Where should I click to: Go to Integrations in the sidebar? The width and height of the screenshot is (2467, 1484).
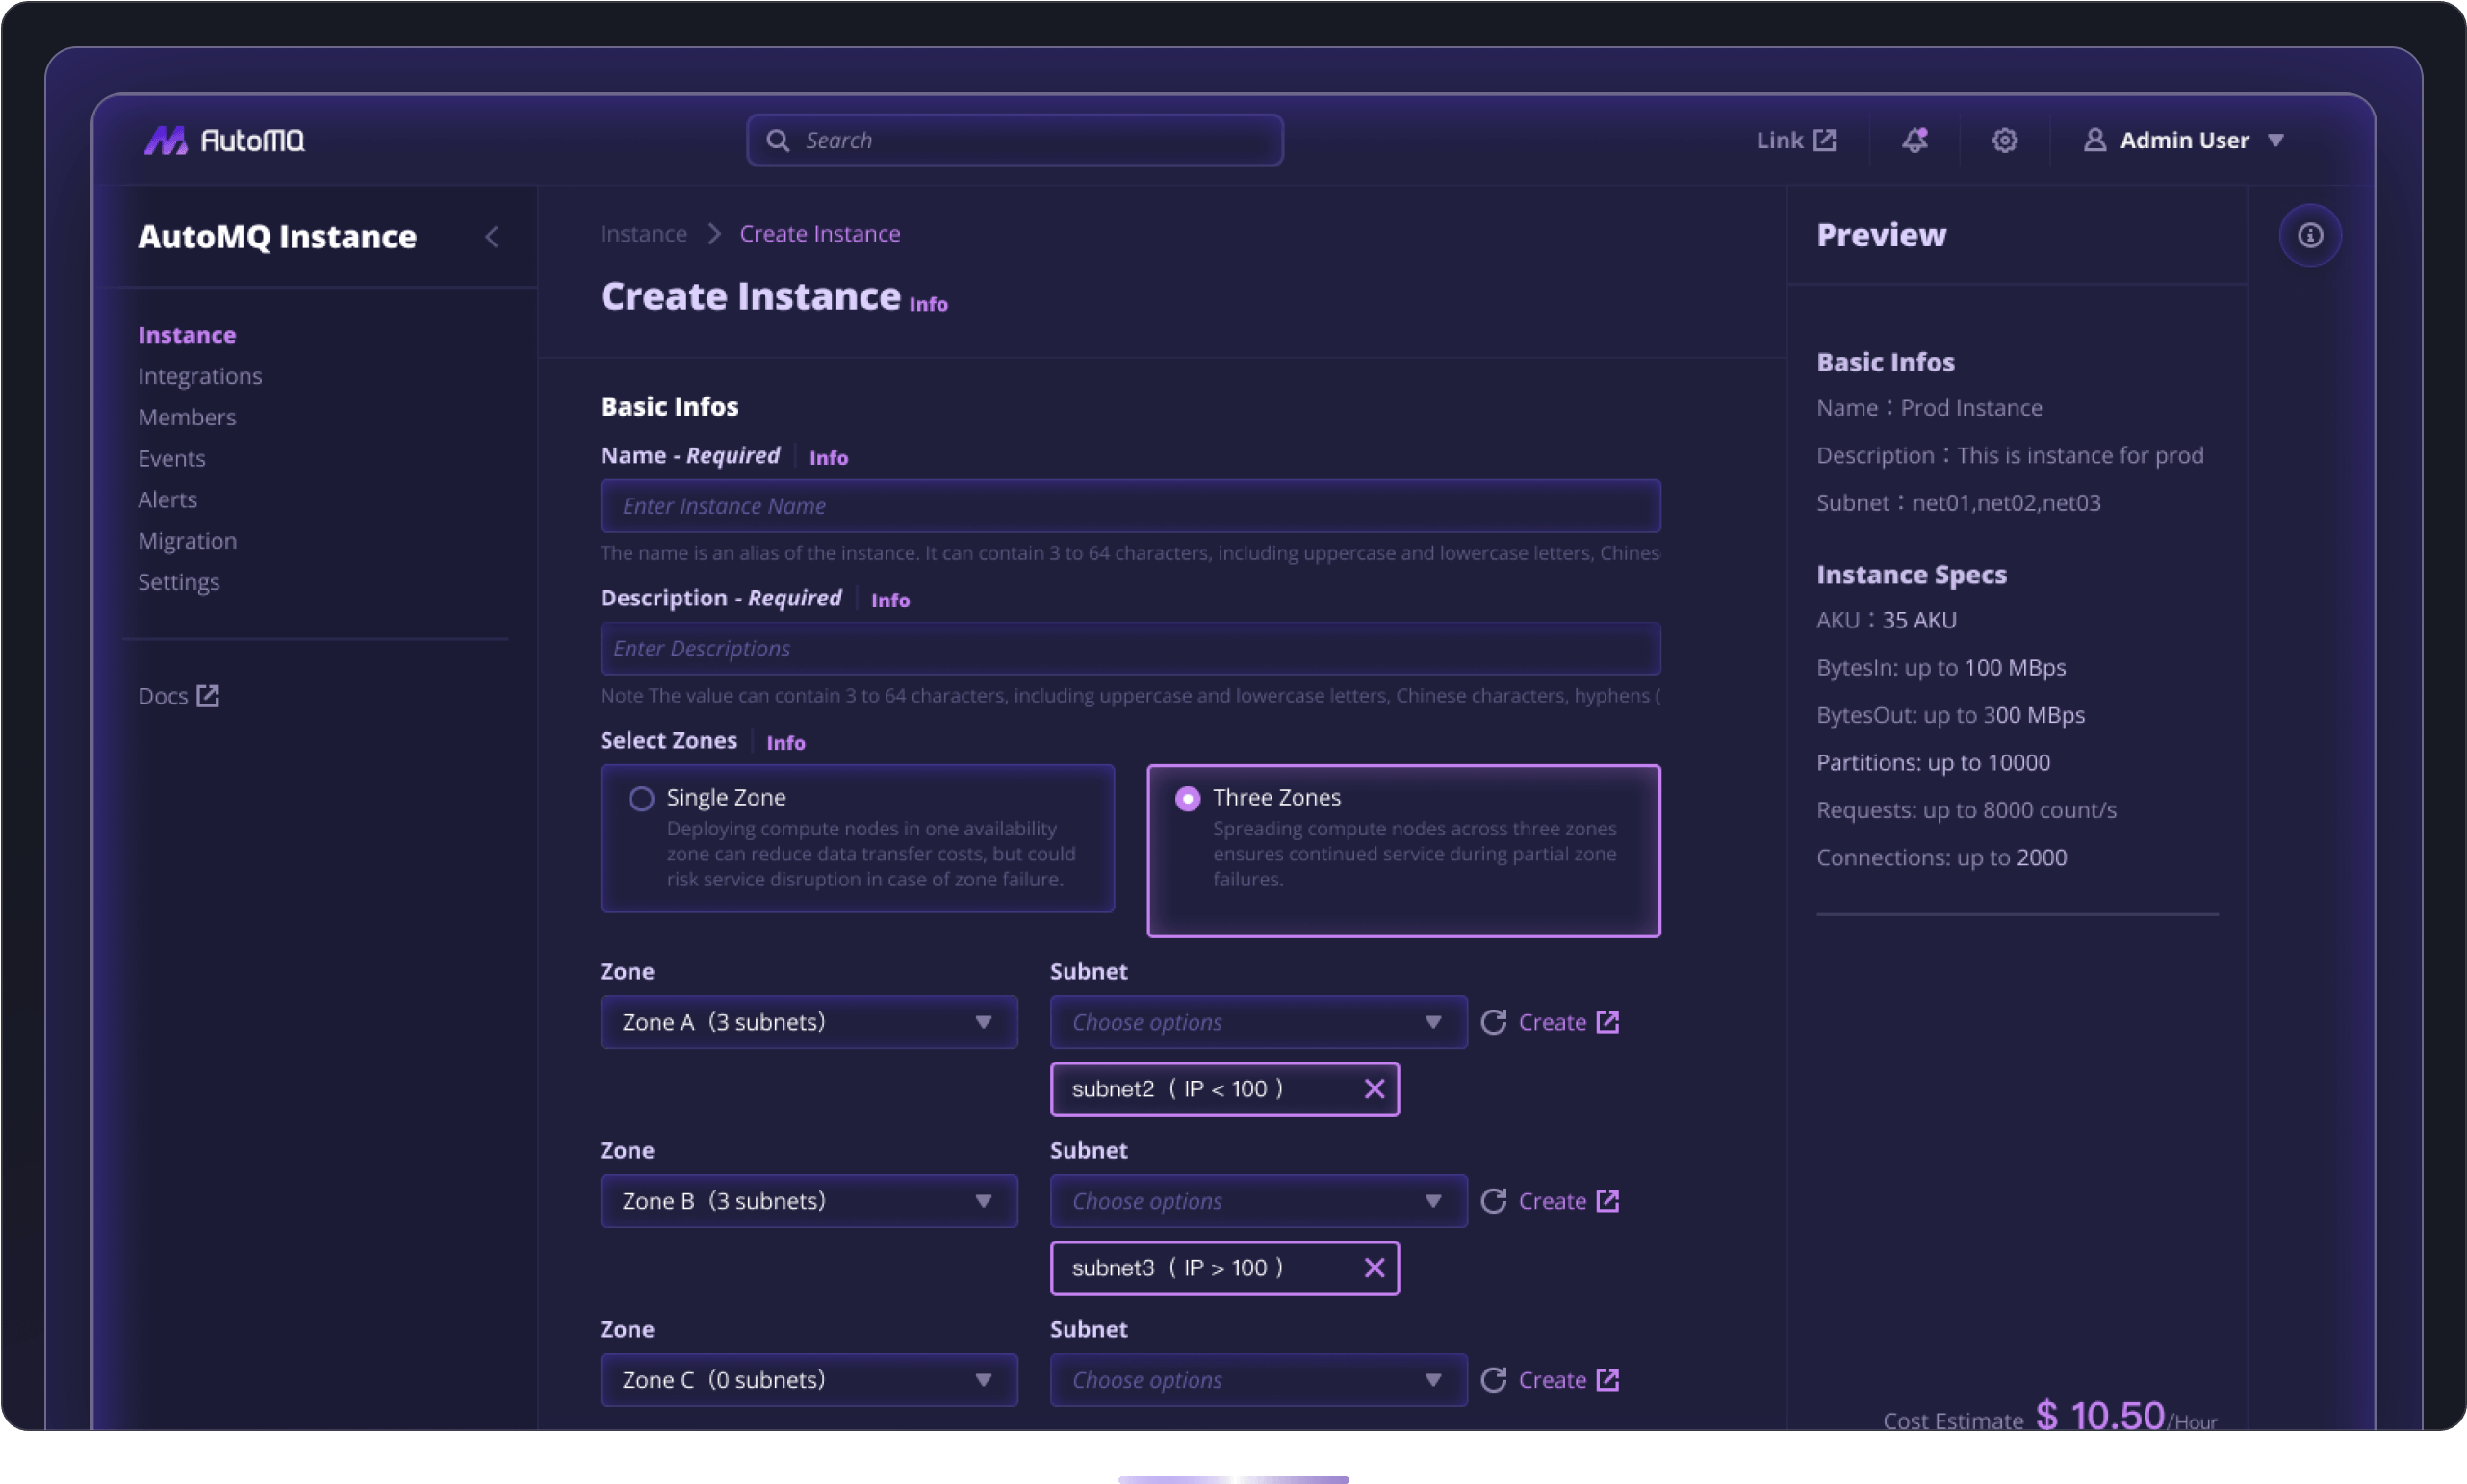(200, 376)
